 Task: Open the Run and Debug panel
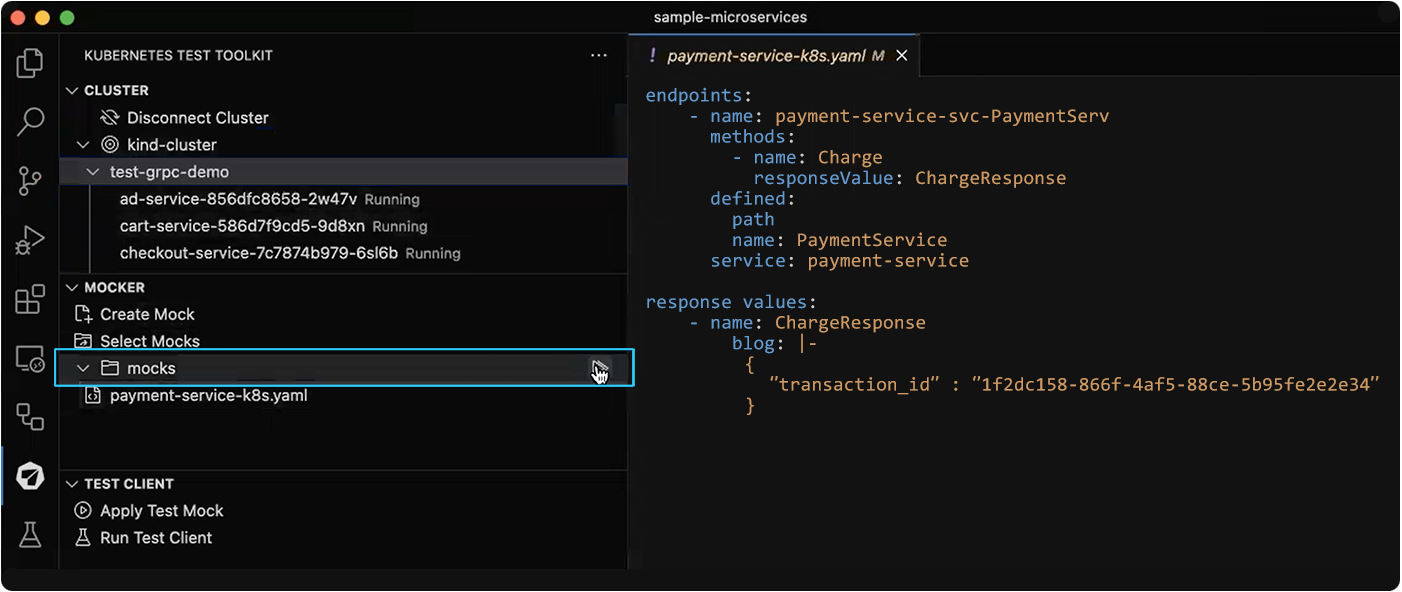pos(30,240)
